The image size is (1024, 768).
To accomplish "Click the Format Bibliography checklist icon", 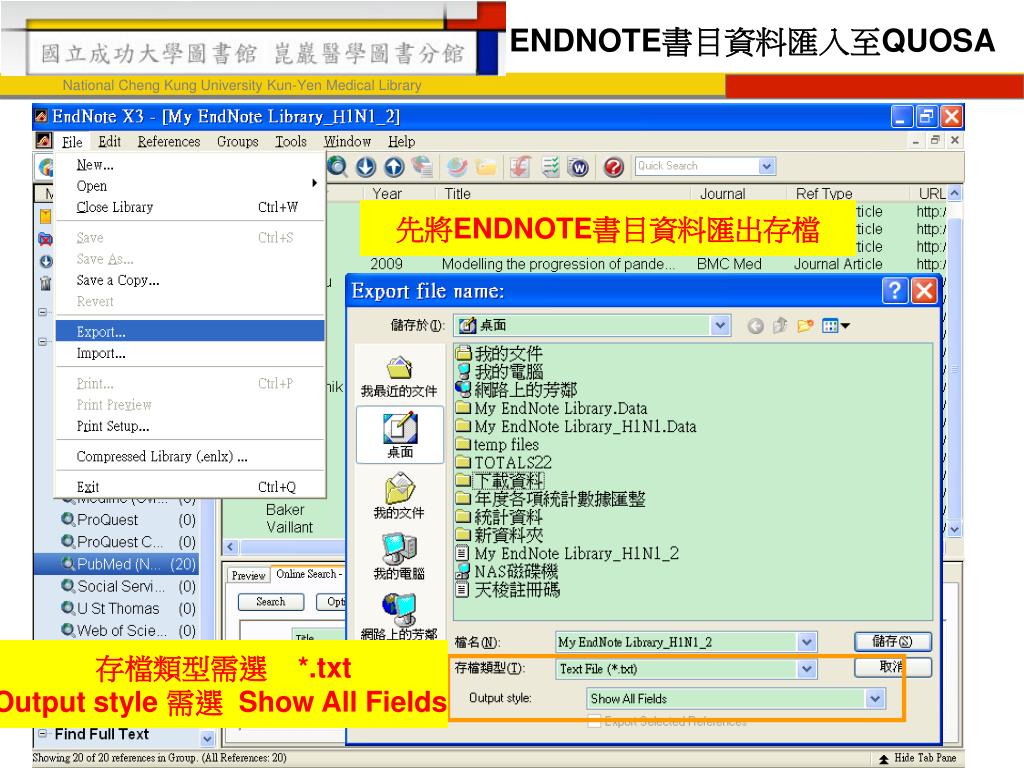I will pos(551,167).
